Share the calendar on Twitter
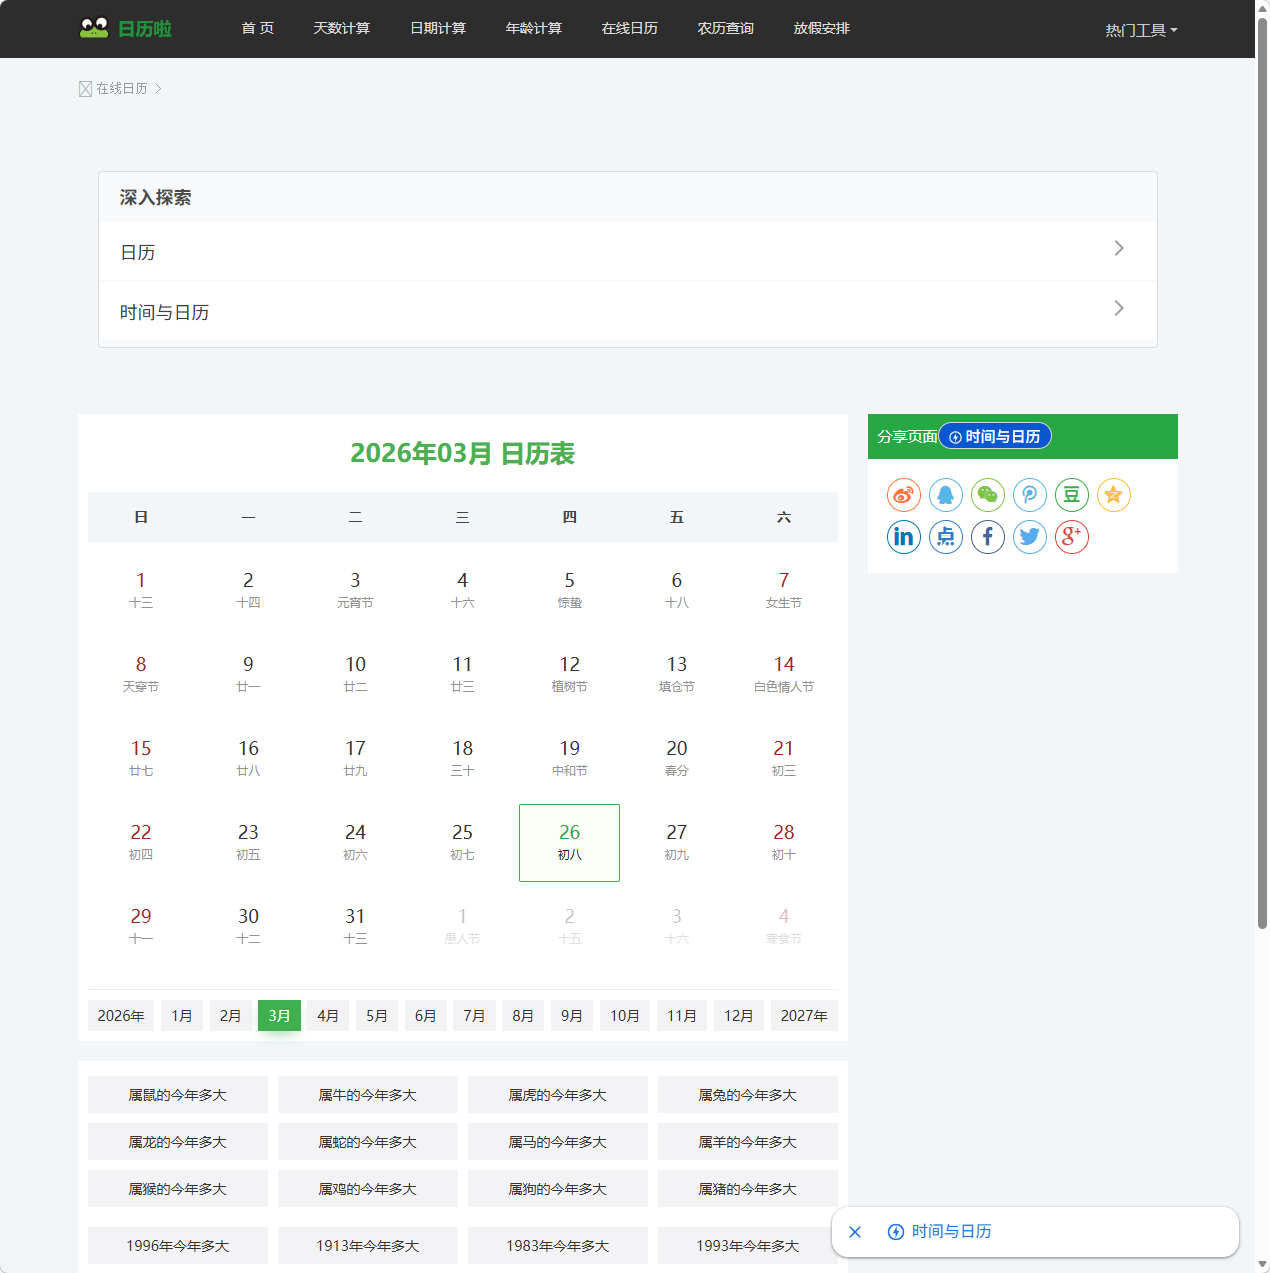Image resolution: width=1270 pixels, height=1273 pixels. (x=1029, y=537)
